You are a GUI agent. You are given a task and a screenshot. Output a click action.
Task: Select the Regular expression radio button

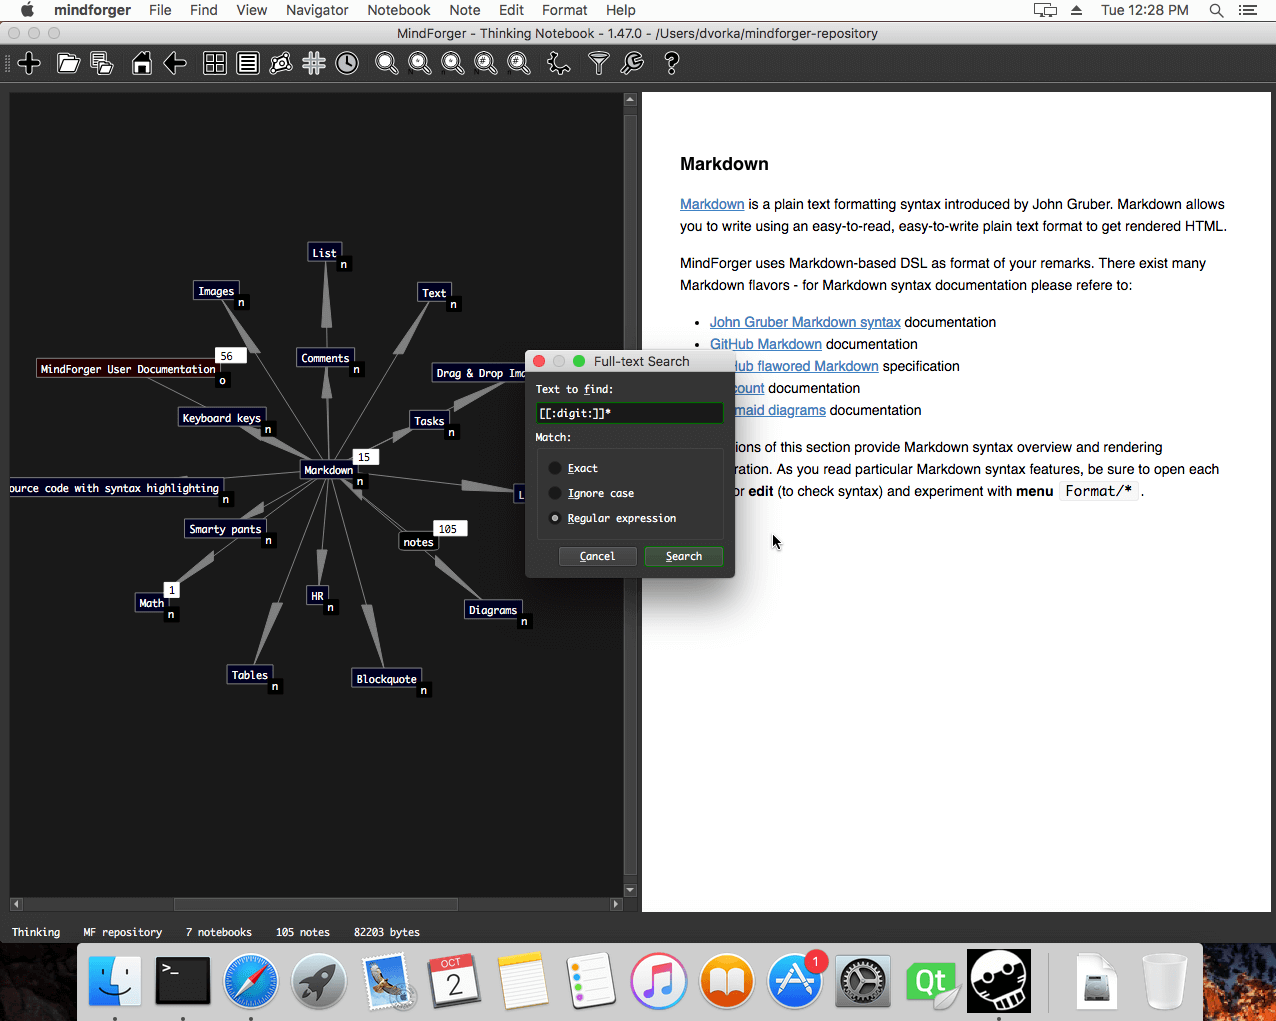(555, 518)
